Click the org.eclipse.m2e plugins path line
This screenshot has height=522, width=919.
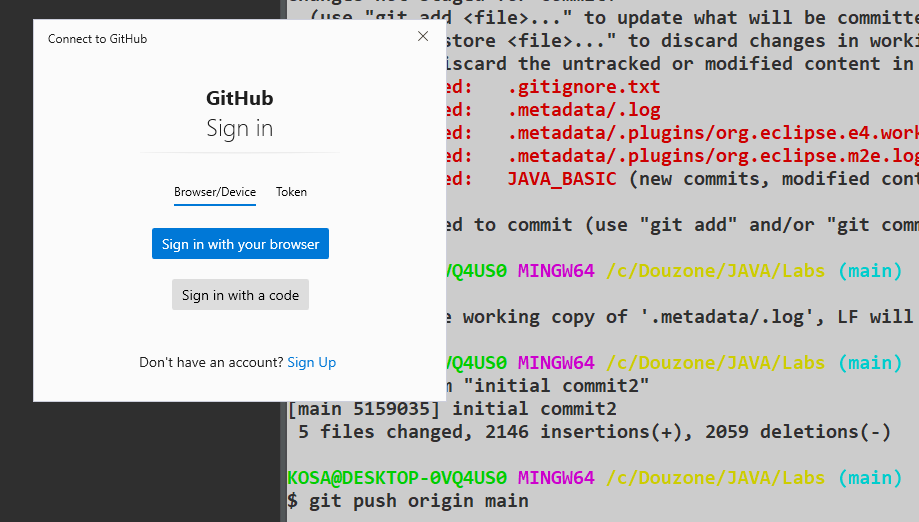(x=713, y=156)
